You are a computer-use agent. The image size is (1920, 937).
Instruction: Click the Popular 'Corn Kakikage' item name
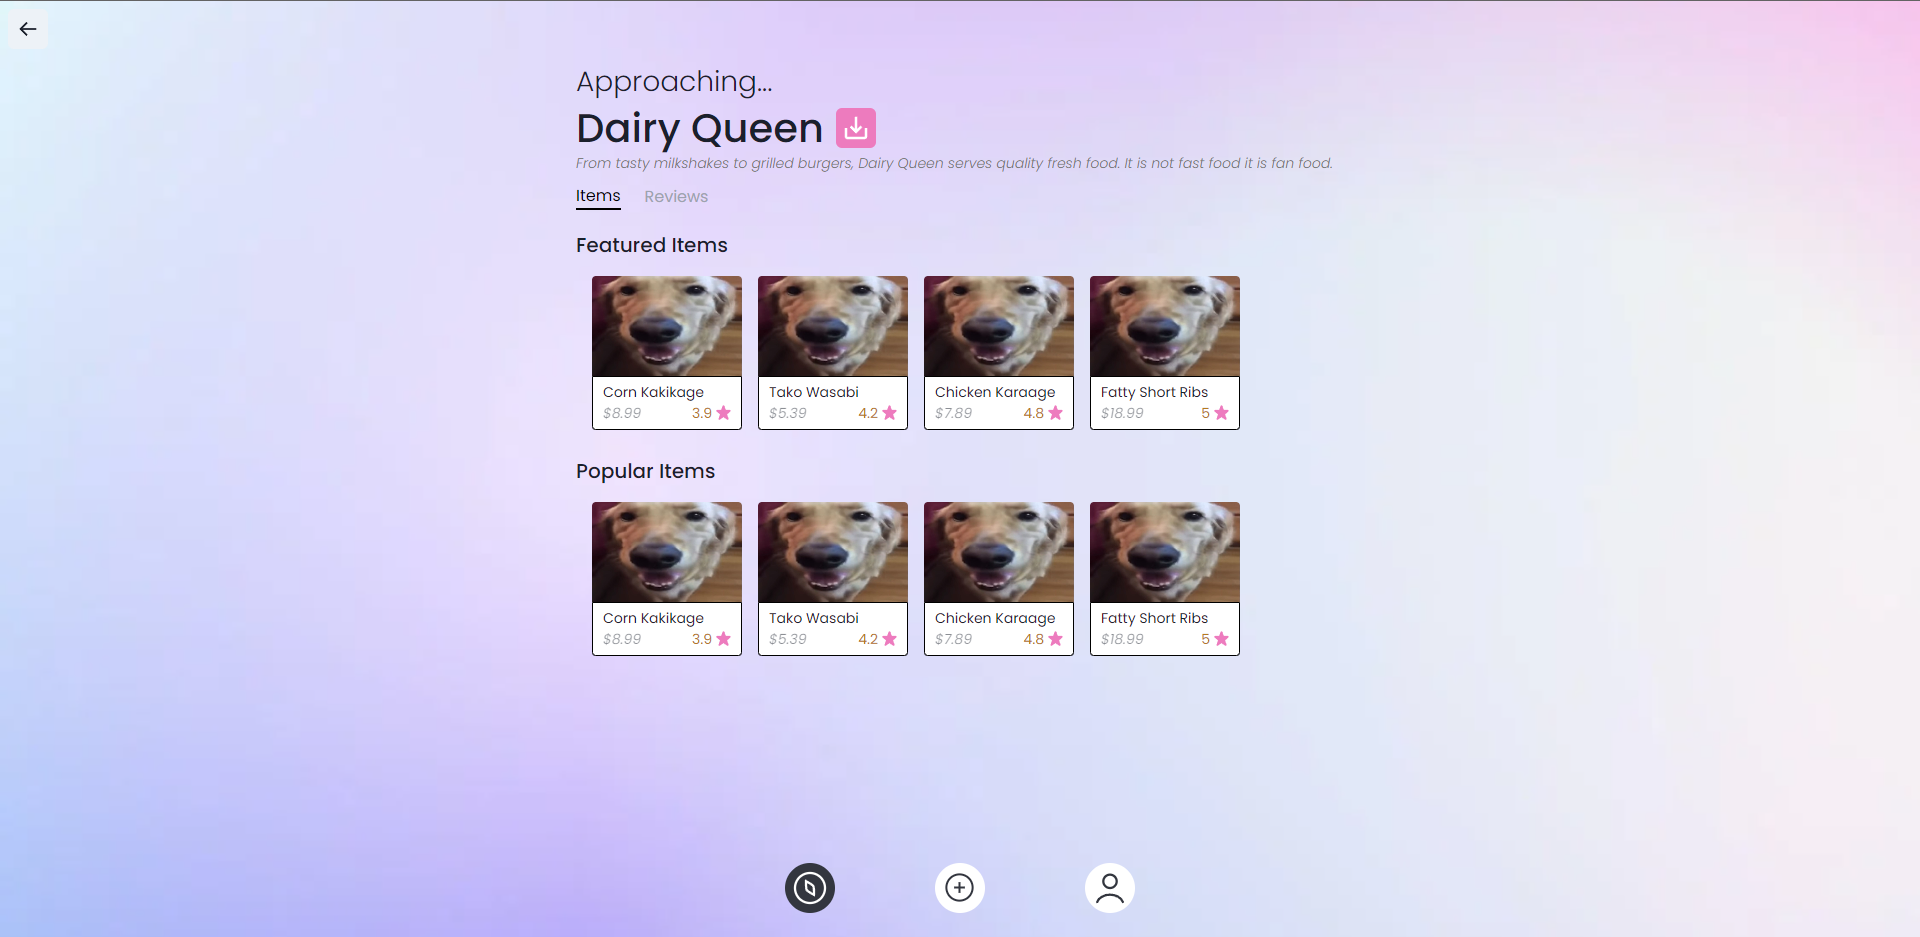pos(653,619)
